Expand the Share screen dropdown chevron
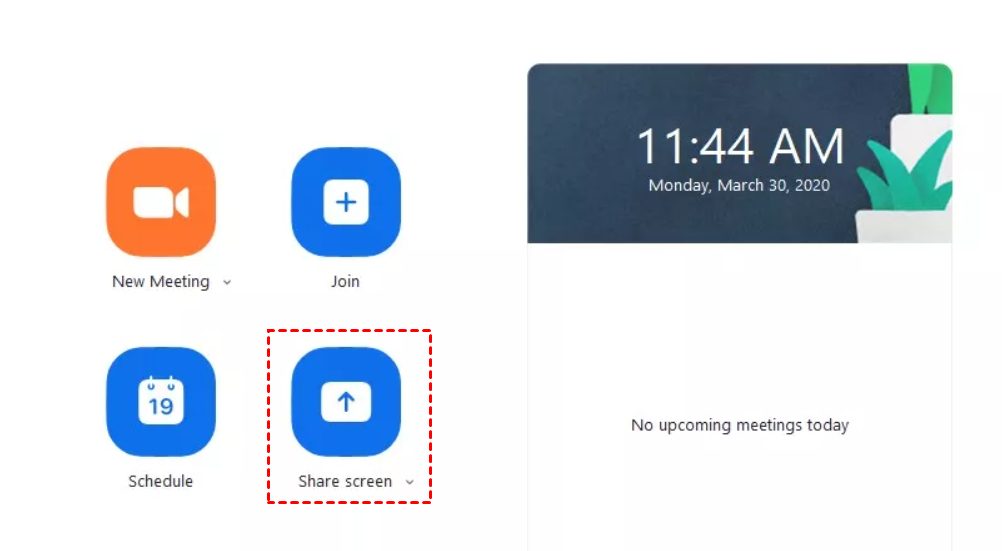The image size is (1002, 551). tap(410, 482)
